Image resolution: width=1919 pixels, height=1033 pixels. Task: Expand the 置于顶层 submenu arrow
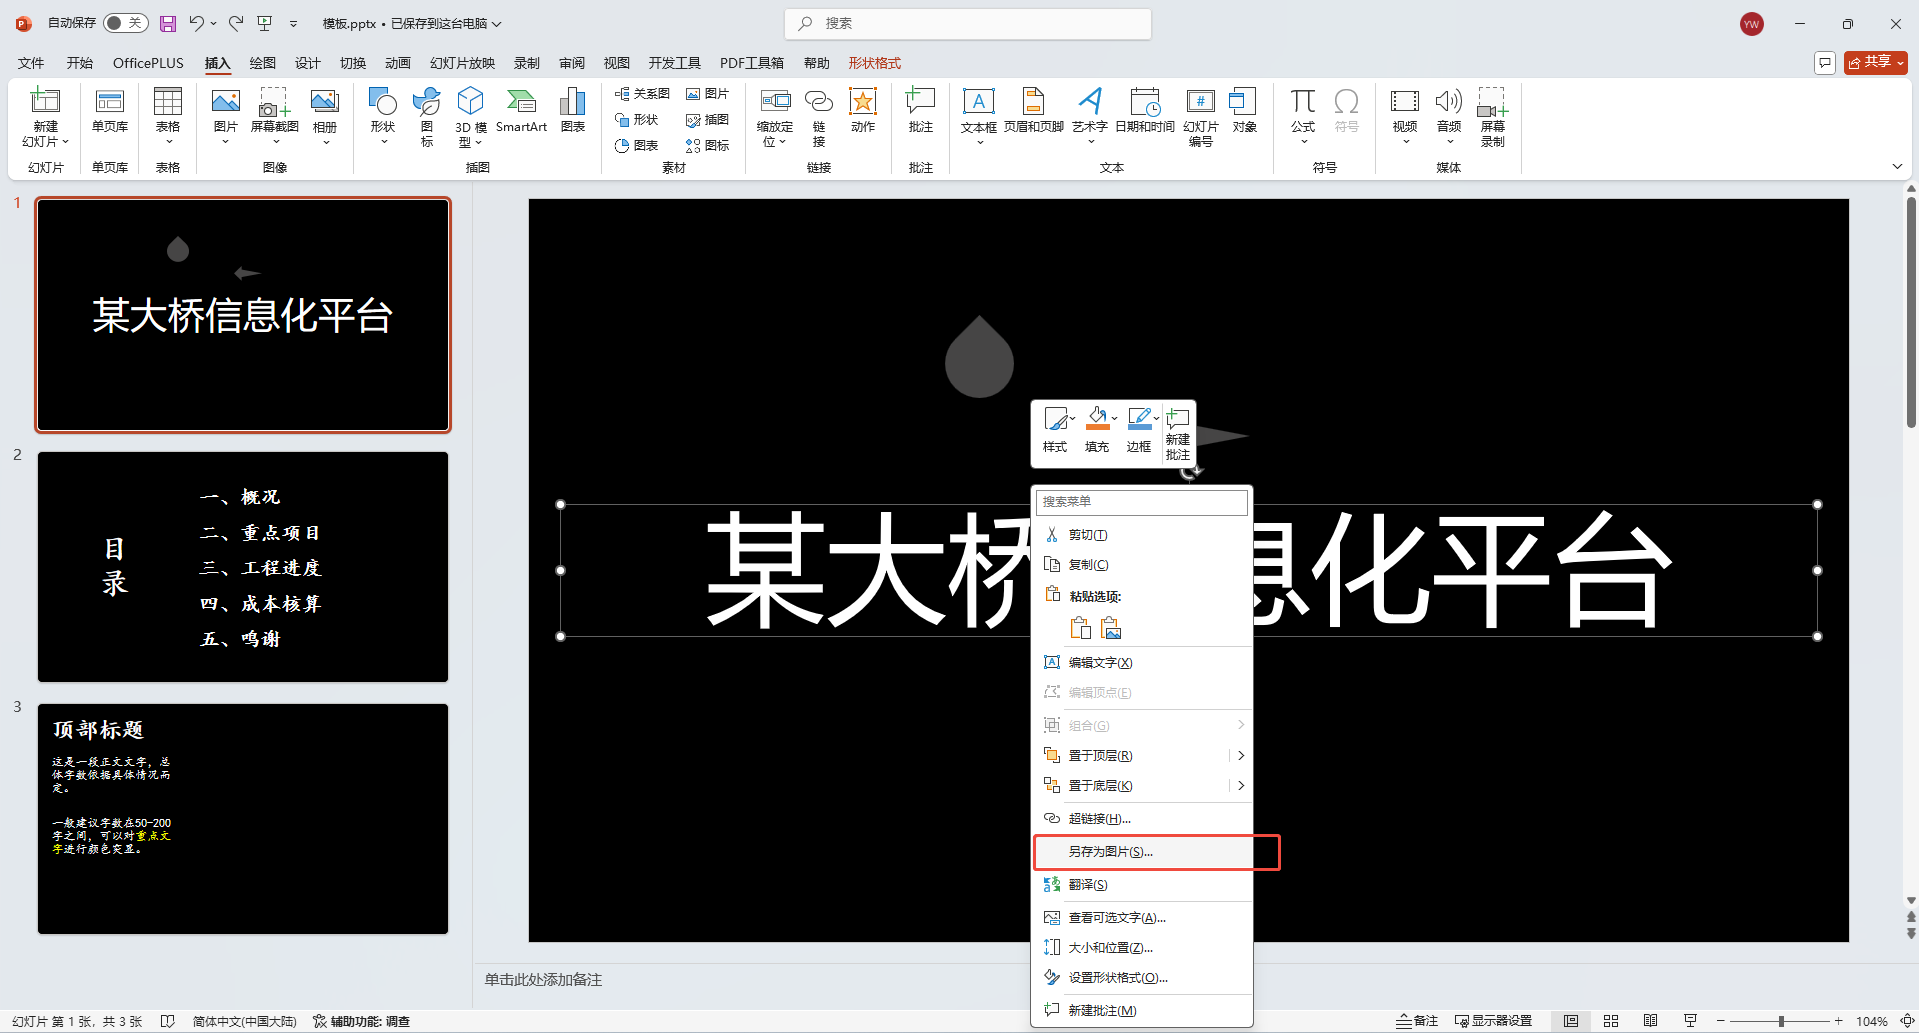(x=1241, y=755)
